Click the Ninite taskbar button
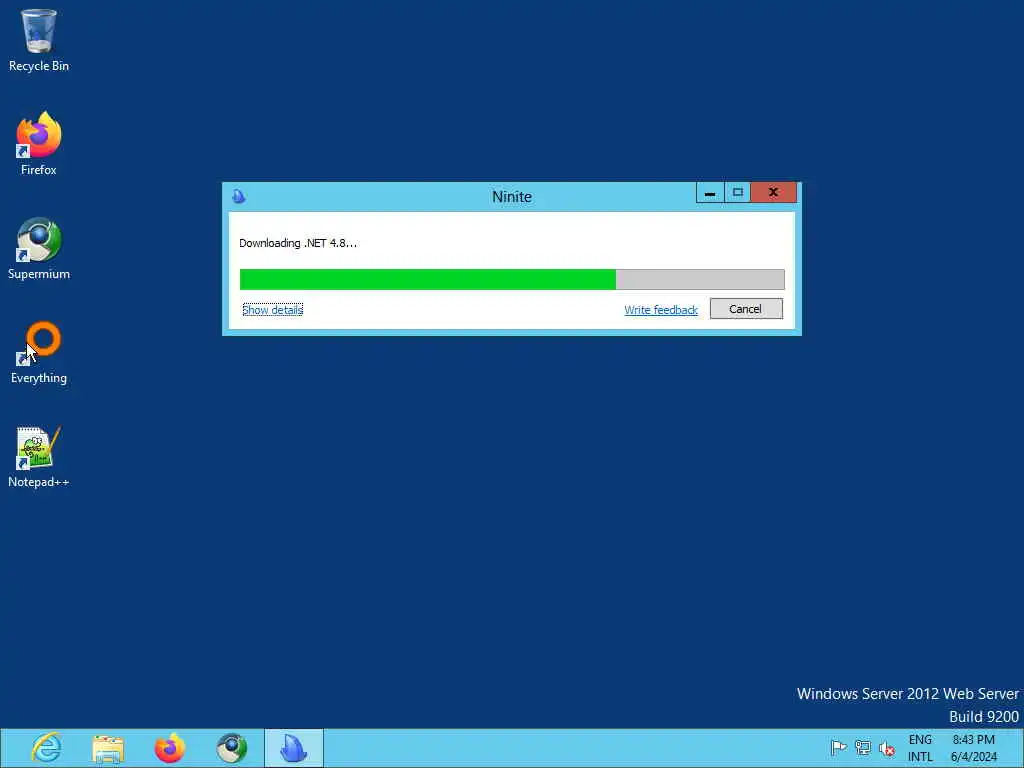Image resolution: width=1024 pixels, height=768 pixels. tap(293, 748)
